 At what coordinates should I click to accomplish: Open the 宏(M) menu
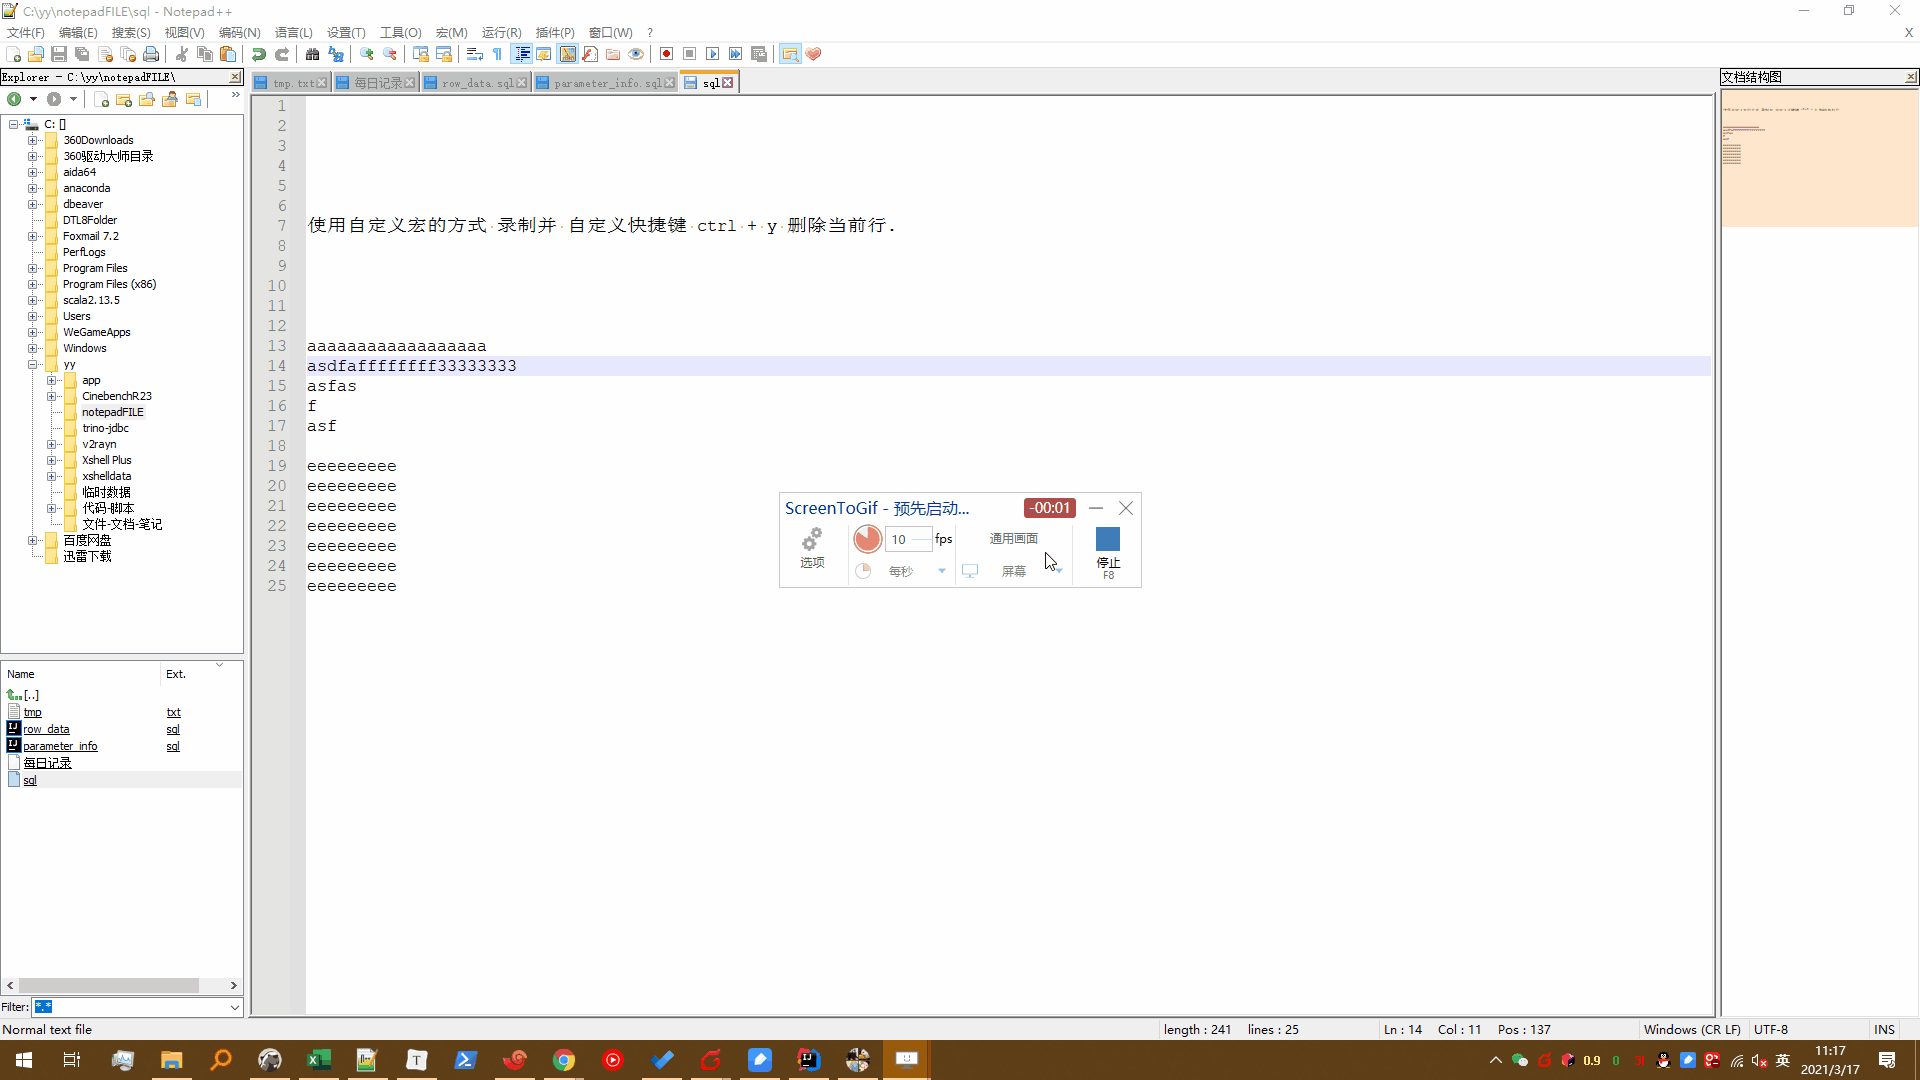[x=451, y=32]
